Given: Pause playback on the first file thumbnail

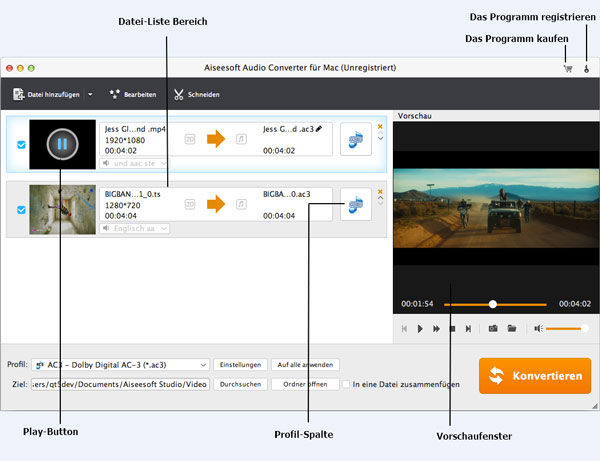Looking at the screenshot, I should (x=62, y=144).
